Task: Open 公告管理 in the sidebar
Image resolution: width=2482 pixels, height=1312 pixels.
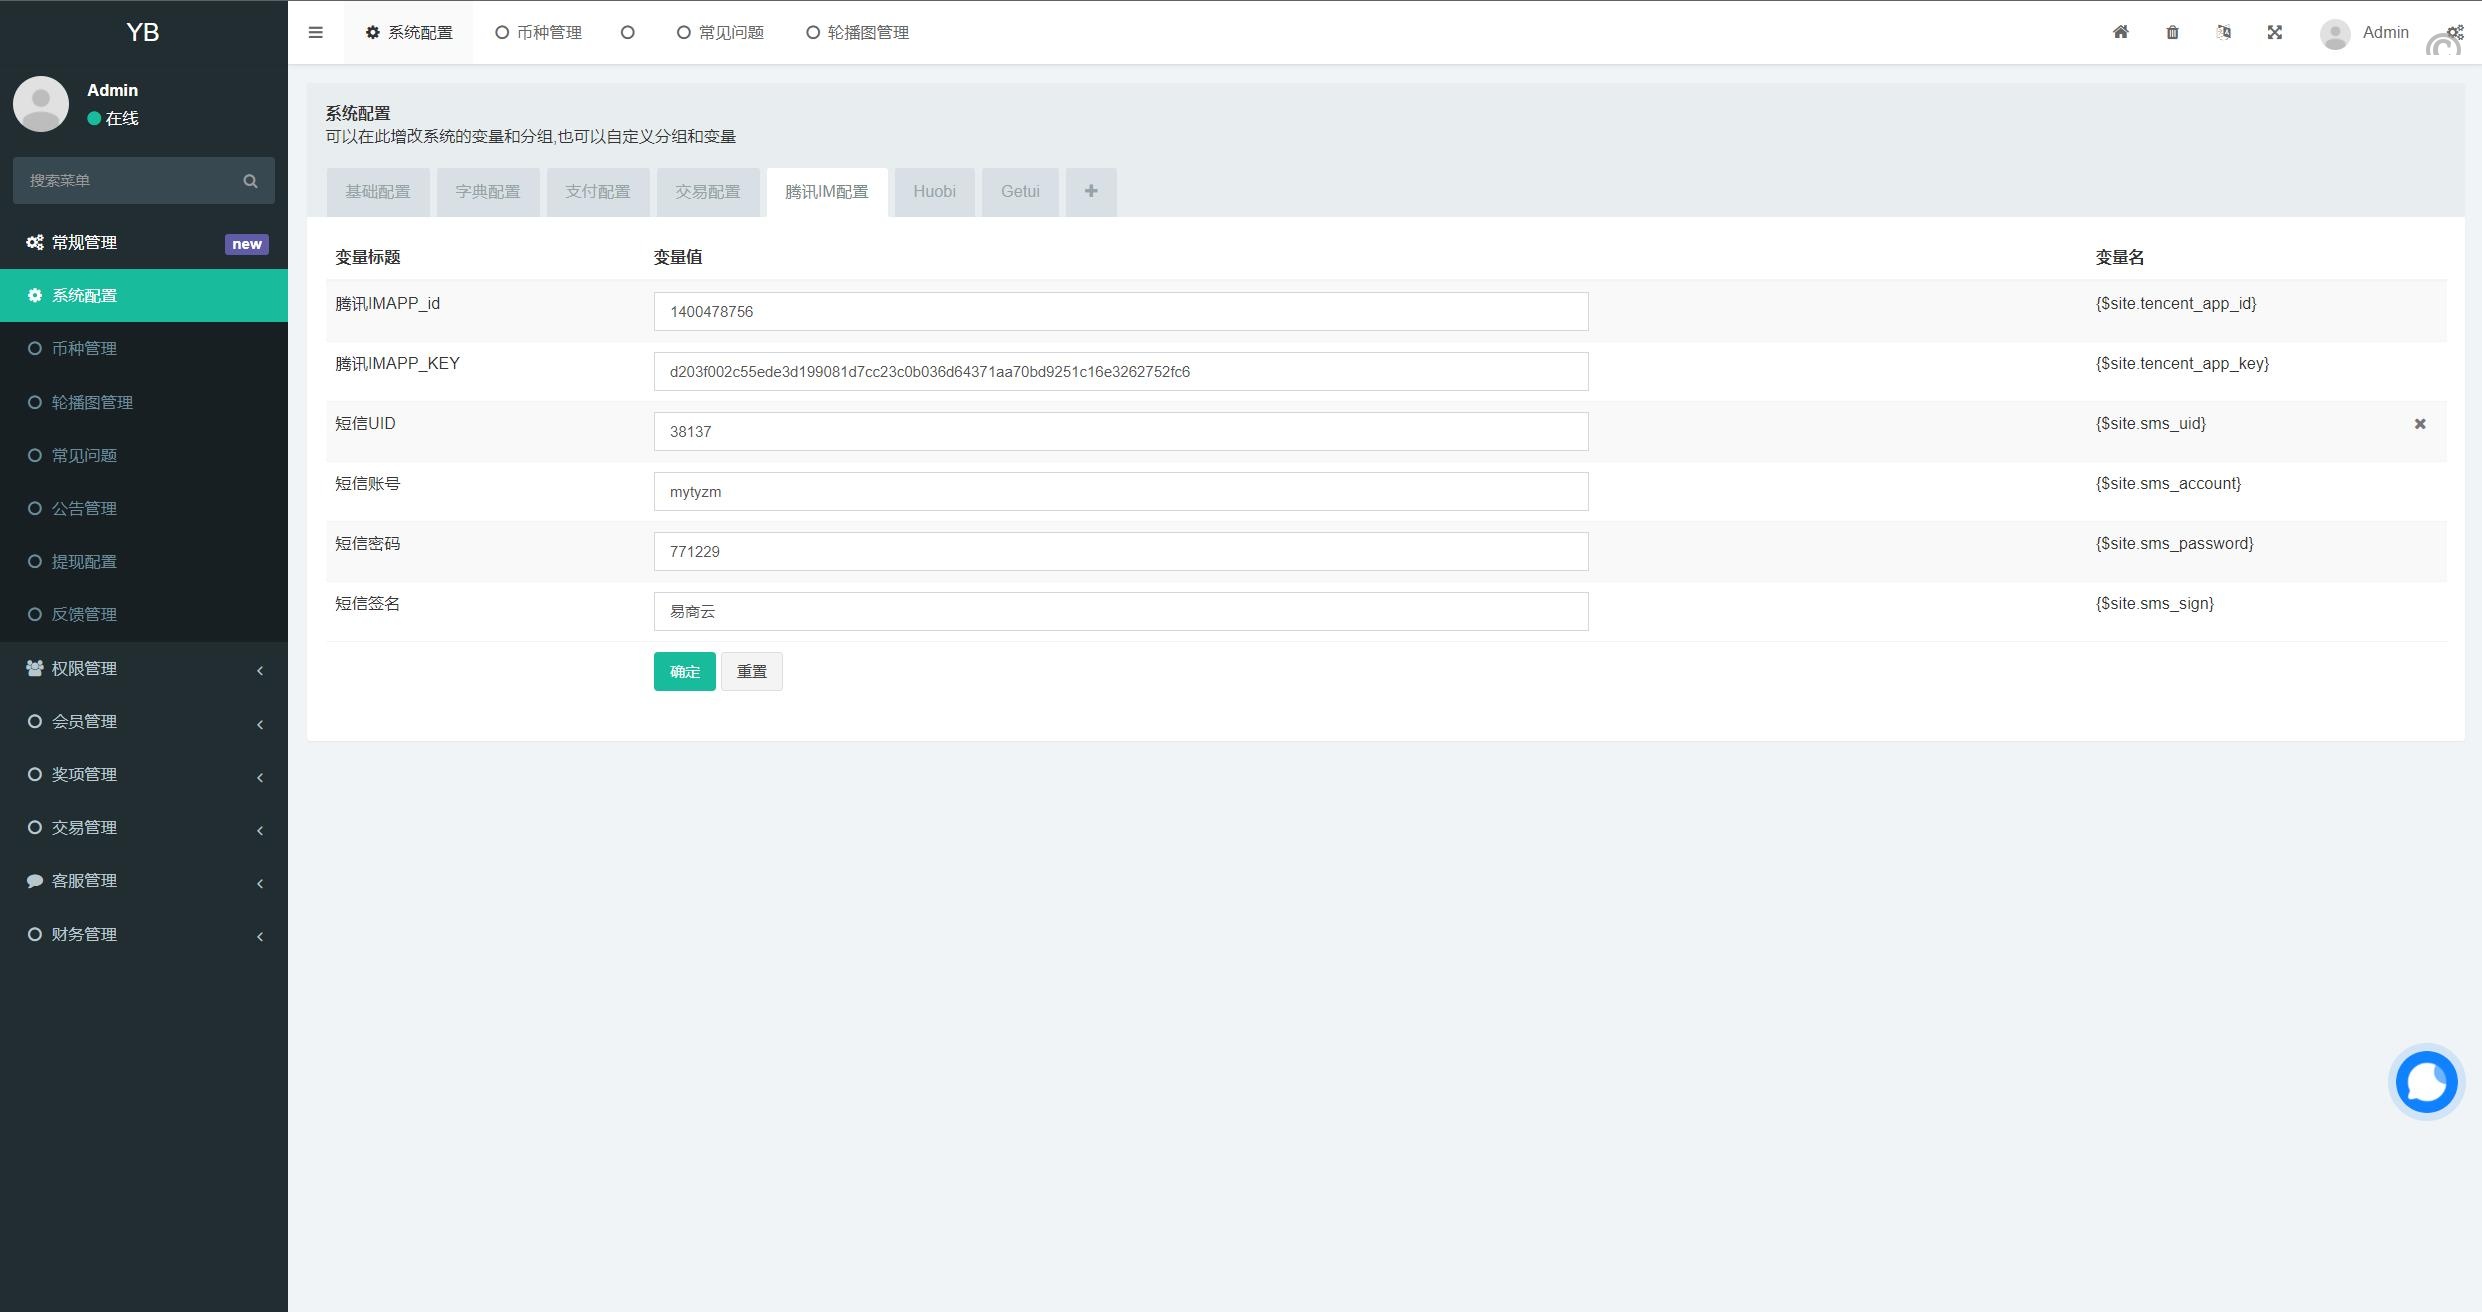Action: pos(85,508)
